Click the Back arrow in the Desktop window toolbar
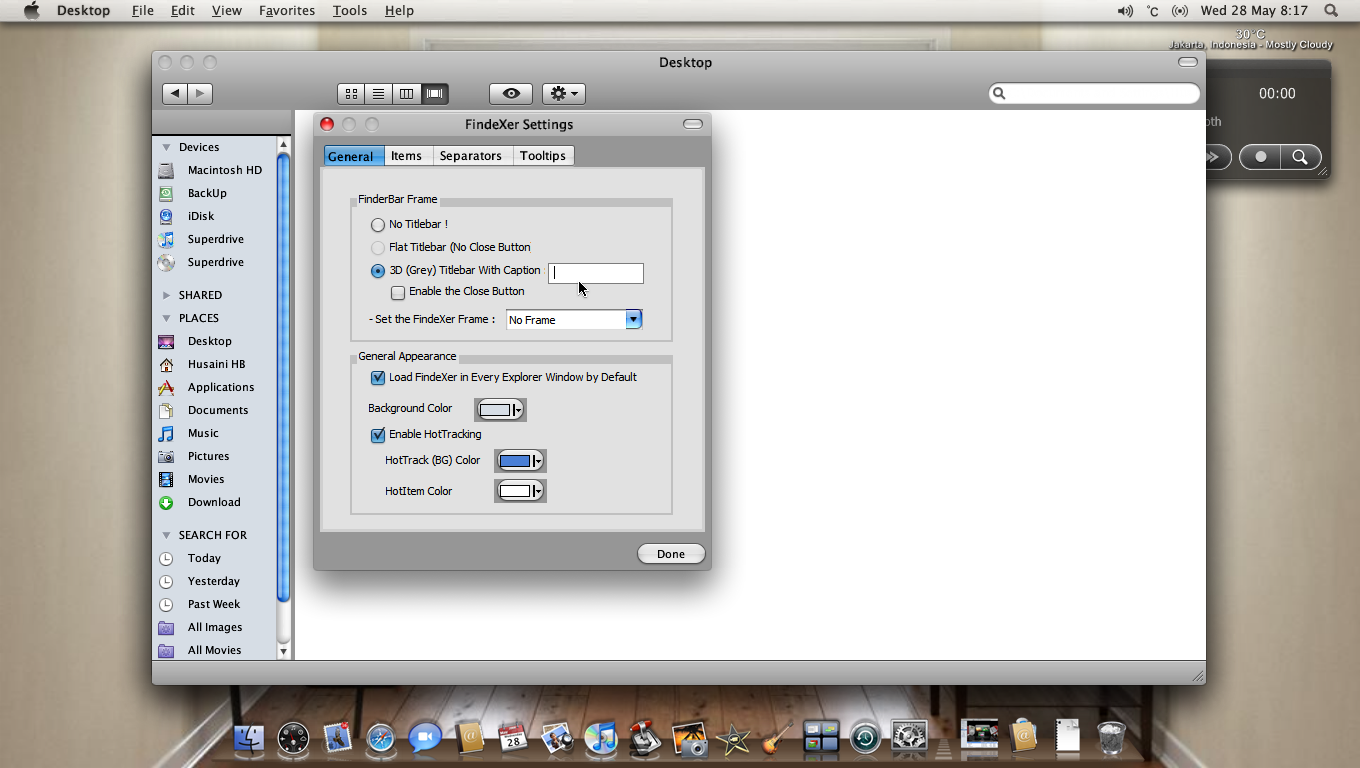The height and width of the screenshot is (768, 1360). coord(175,93)
